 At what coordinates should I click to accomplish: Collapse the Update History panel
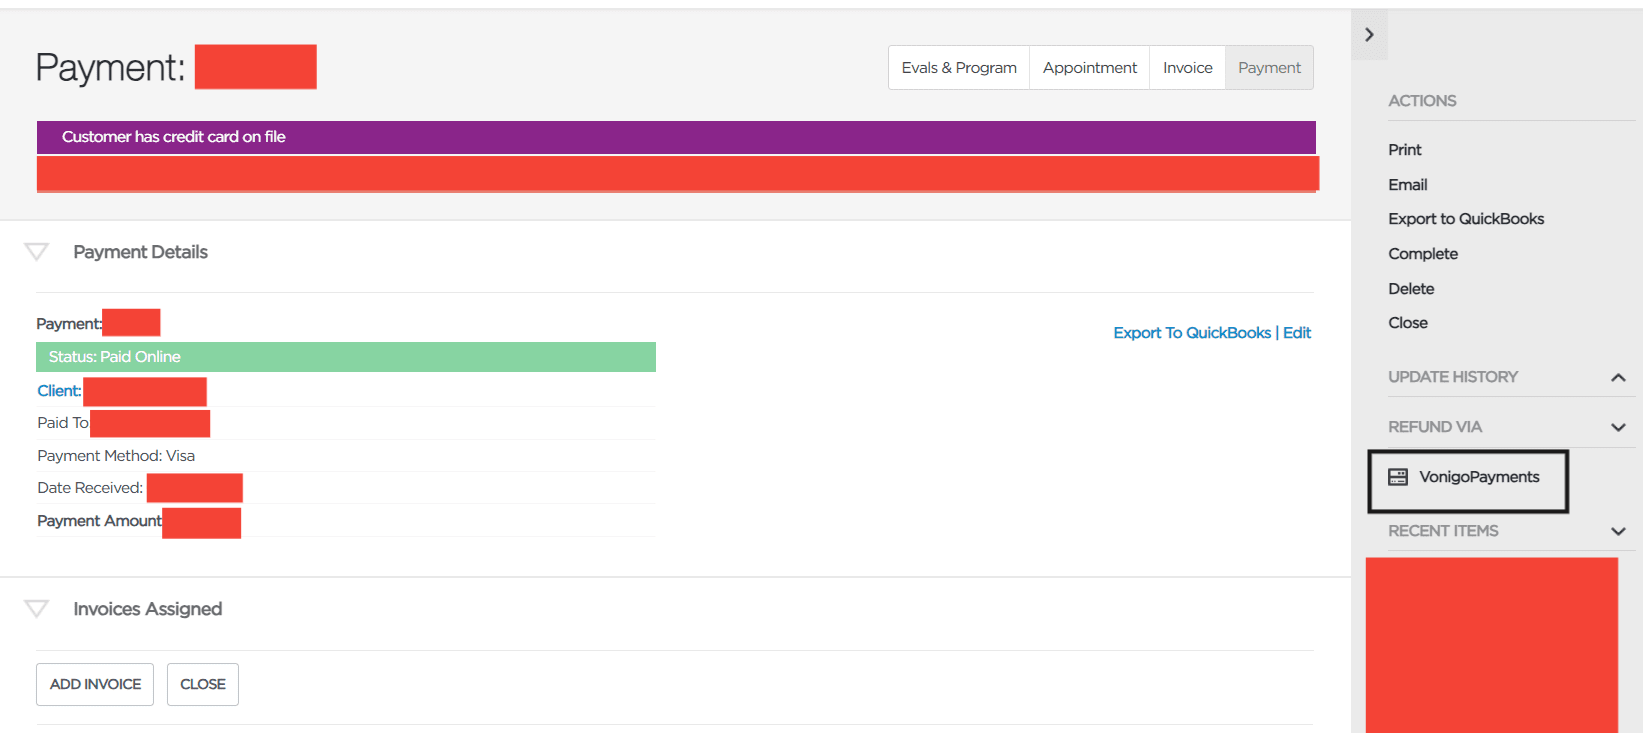1618,377
